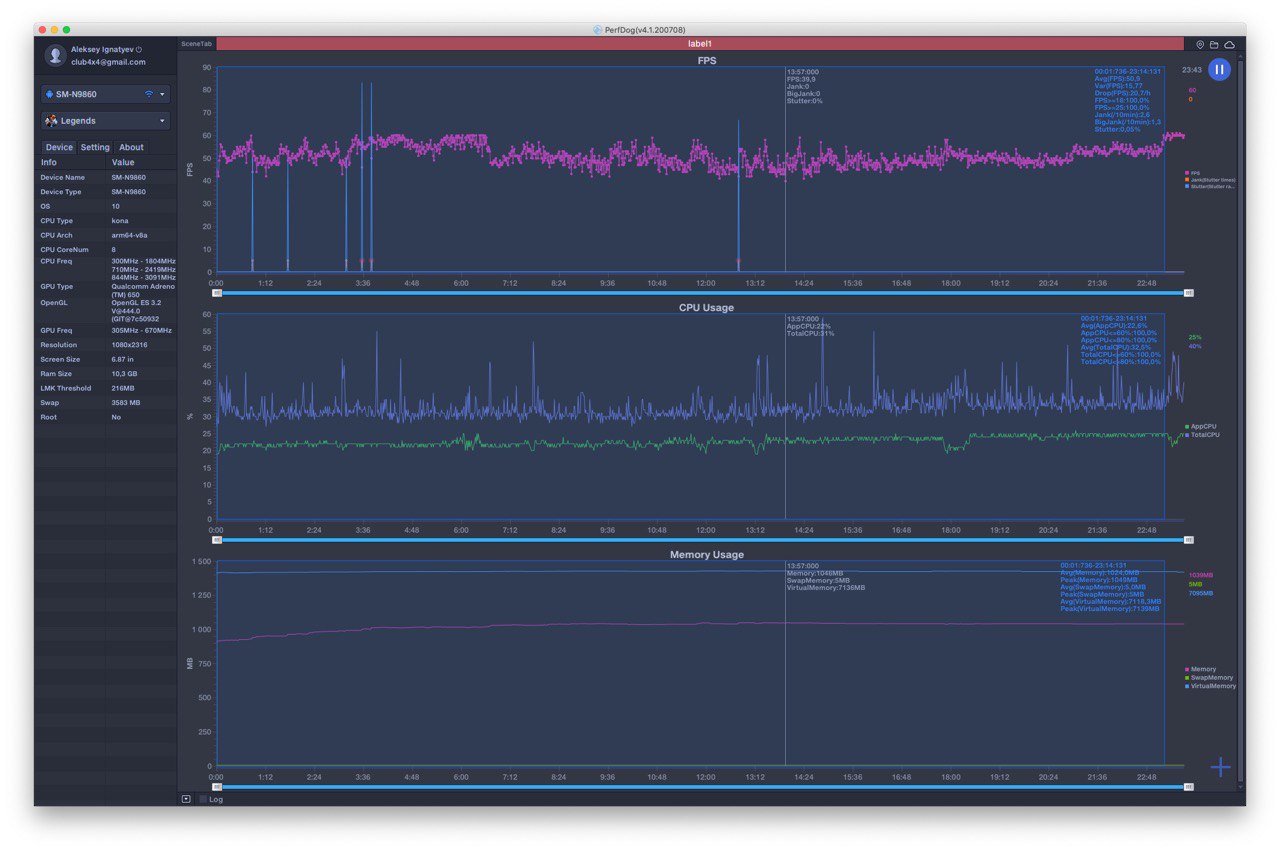The image size is (1280, 851).
Task: Toggle the AppCPU legend item
Action: pyautogui.click(x=1199, y=426)
